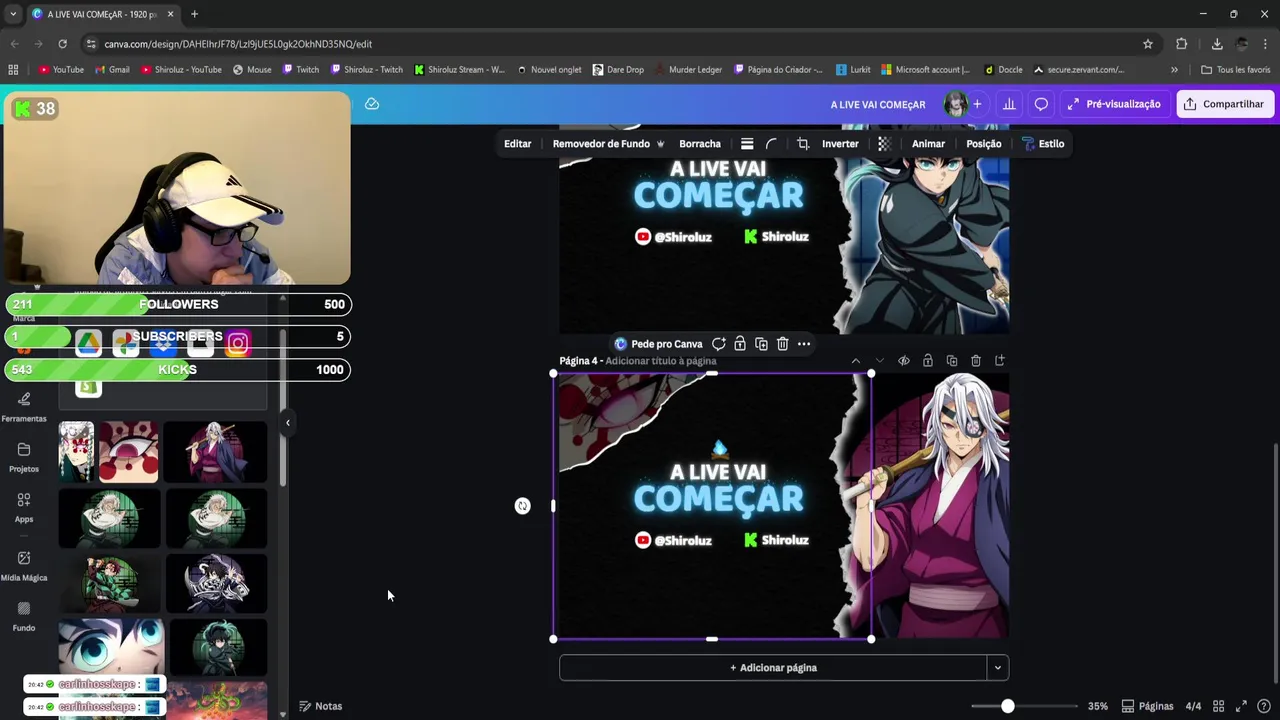Select the Borracha eraser tool

(x=700, y=144)
